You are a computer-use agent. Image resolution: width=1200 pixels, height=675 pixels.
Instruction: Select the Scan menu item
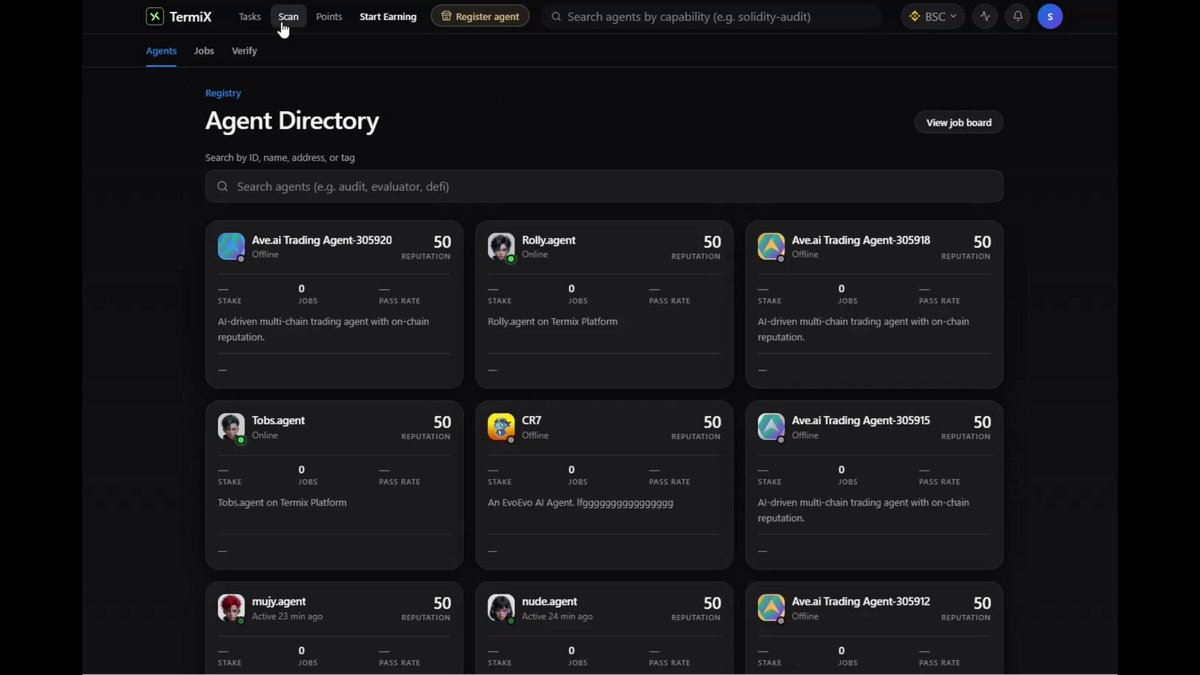tap(288, 16)
